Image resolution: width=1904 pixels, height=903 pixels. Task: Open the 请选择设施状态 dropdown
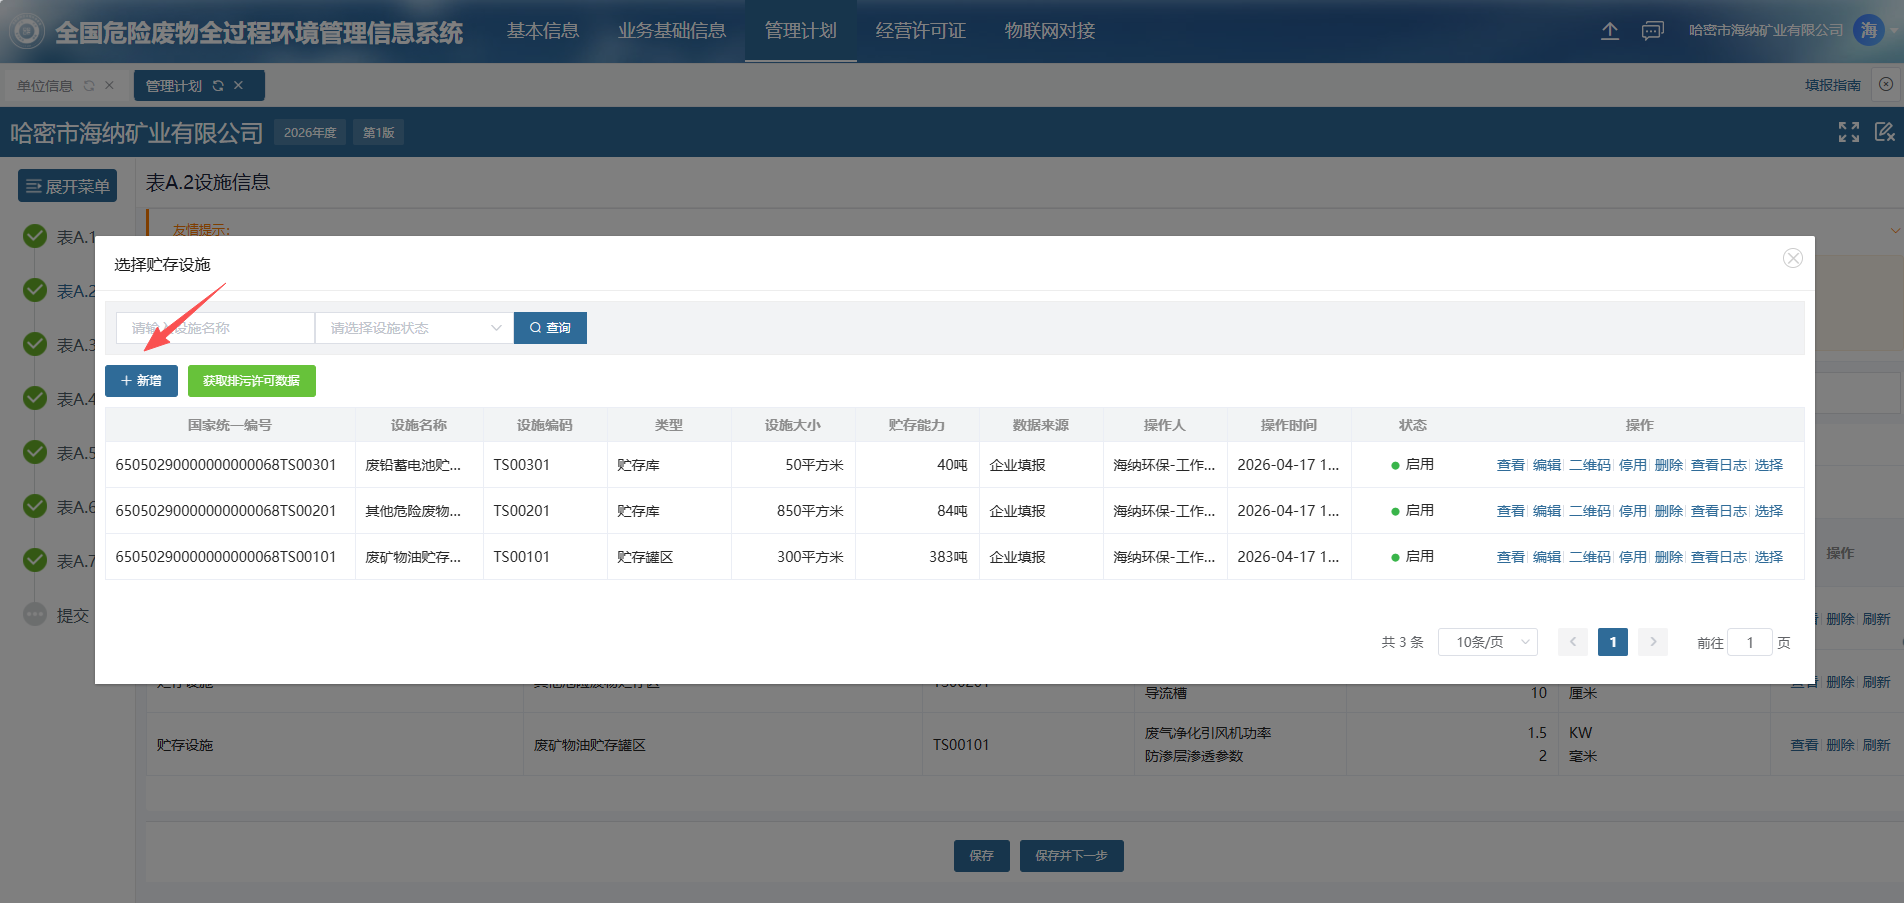pos(414,328)
